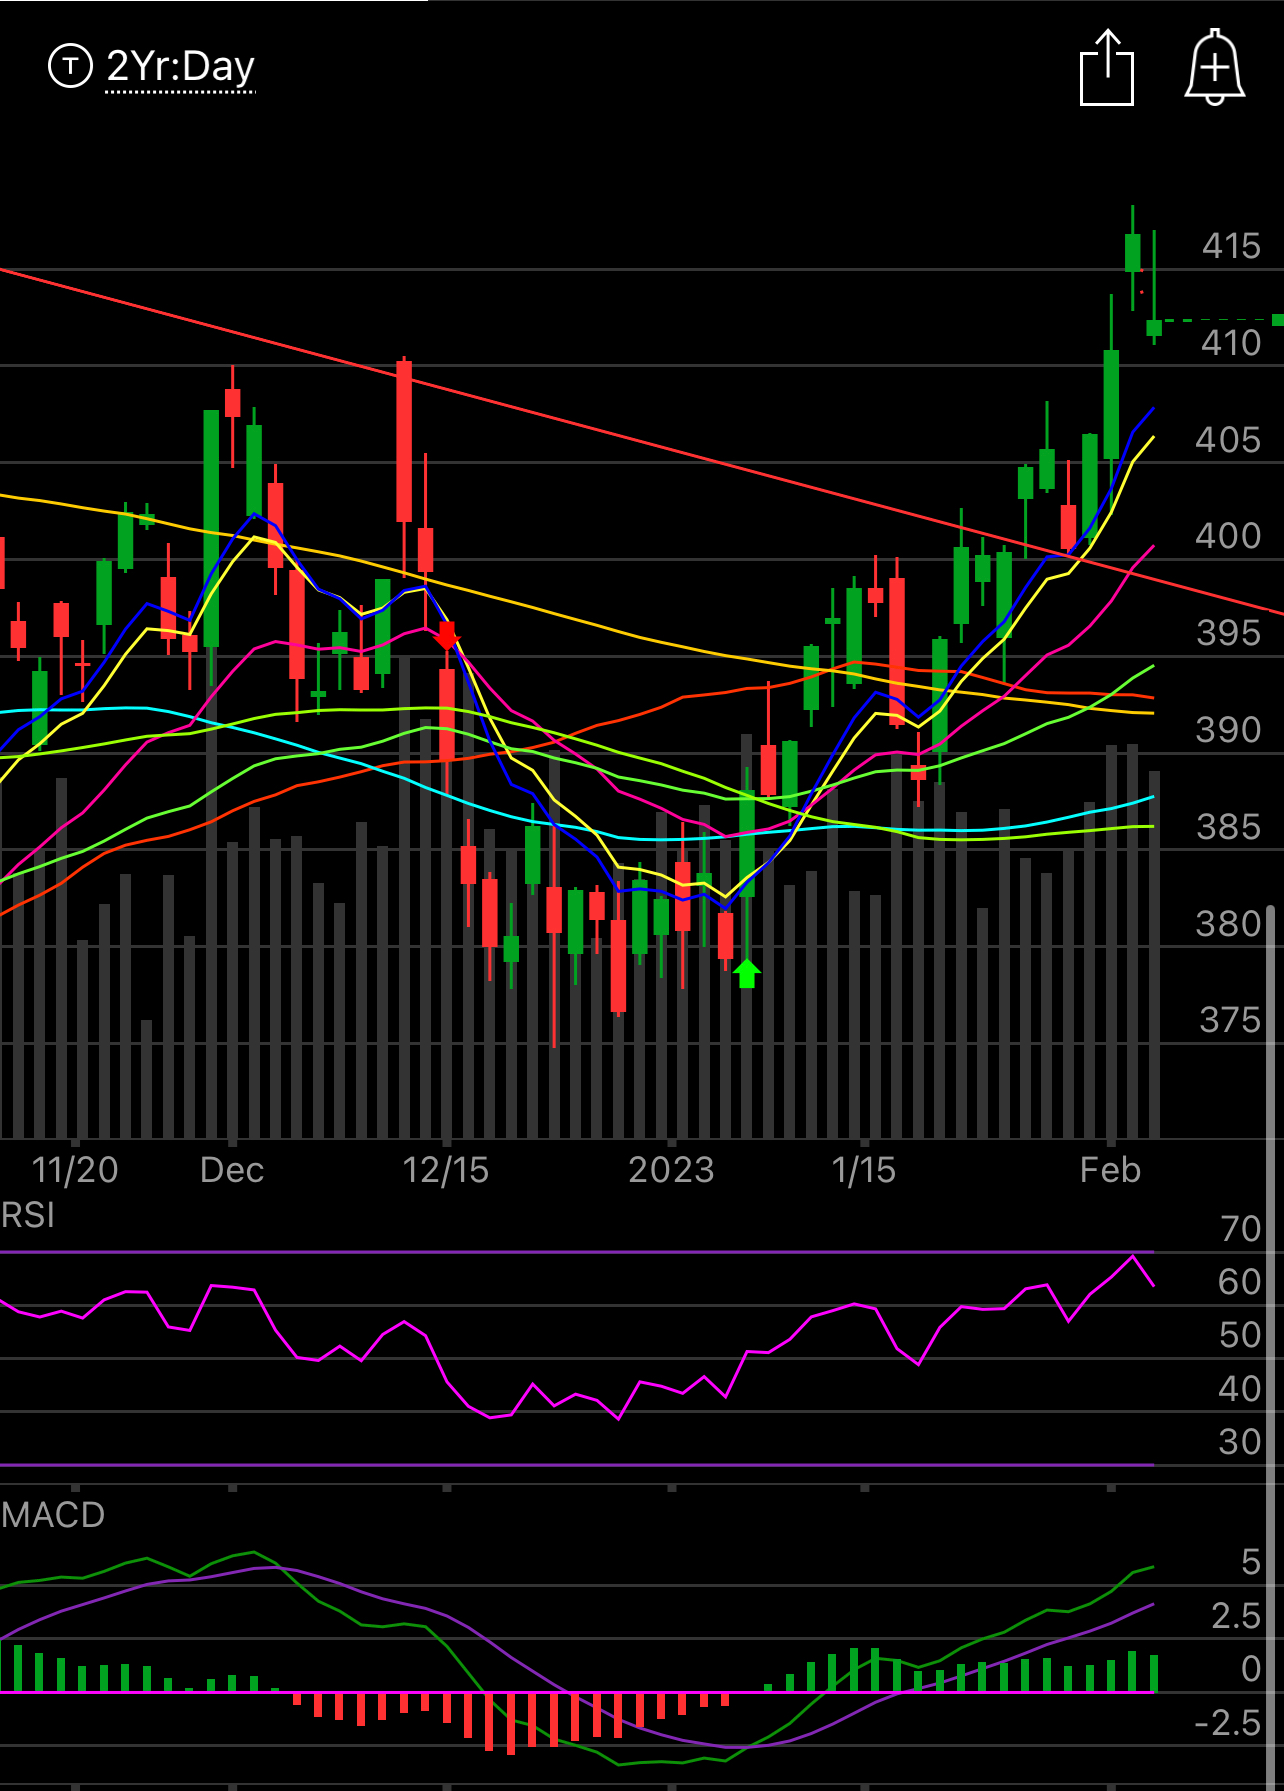
Task: Tap the Feb date label
Action: pos(1110,1169)
